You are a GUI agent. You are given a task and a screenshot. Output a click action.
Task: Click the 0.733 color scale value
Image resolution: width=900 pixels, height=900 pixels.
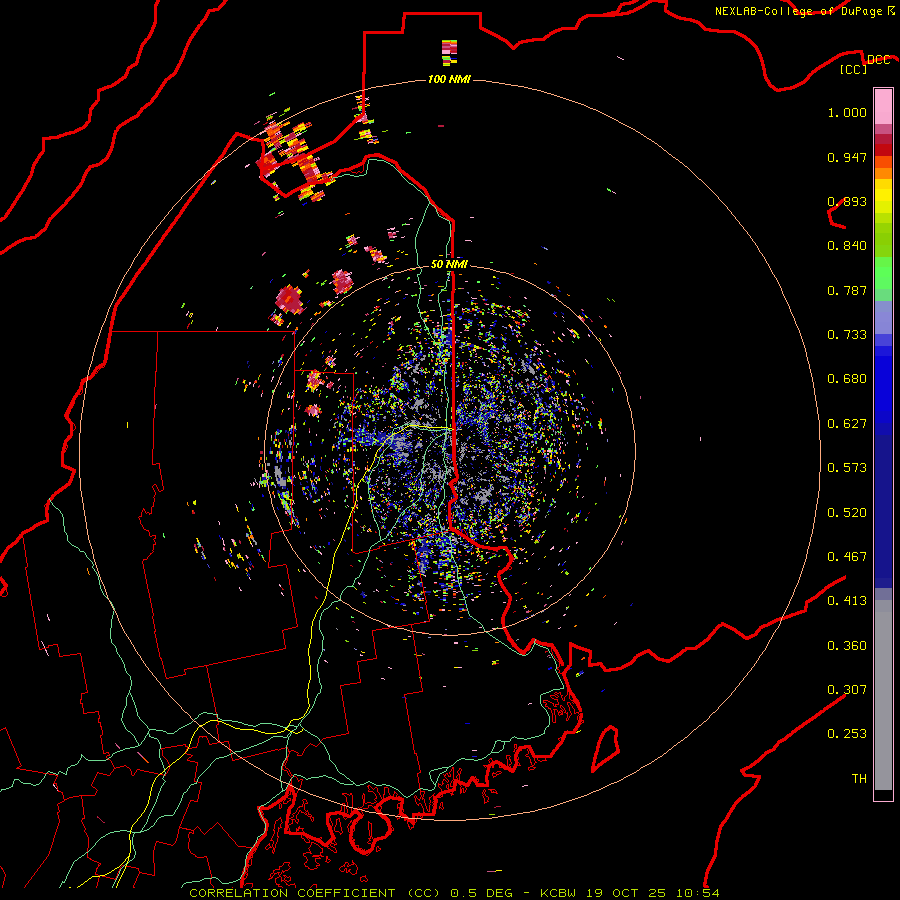847,335
